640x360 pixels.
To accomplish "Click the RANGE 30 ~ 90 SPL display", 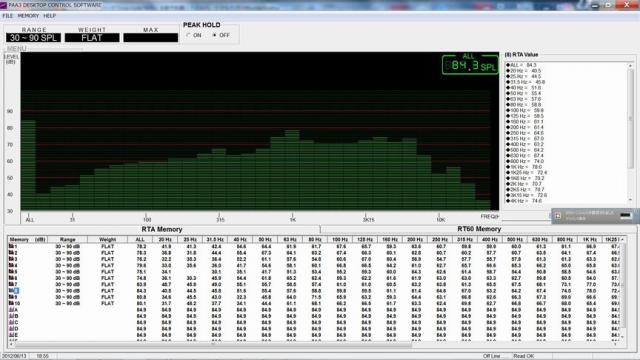I will pyautogui.click(x=33, y=38).
